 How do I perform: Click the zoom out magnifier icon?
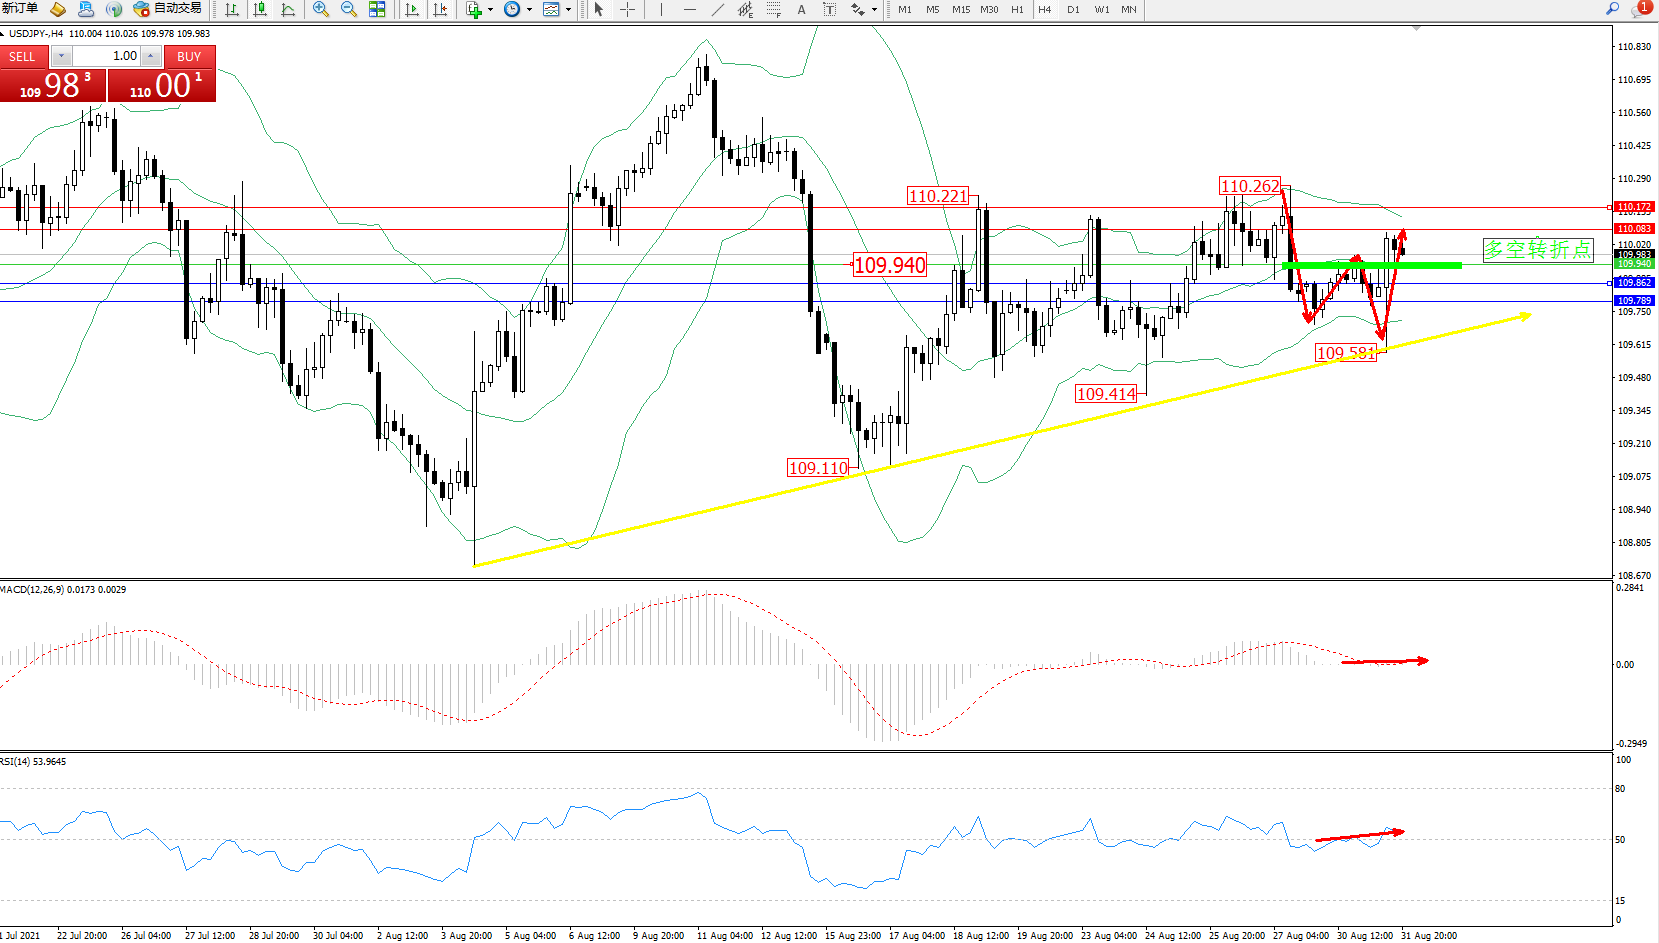click(x=349, y=9)
